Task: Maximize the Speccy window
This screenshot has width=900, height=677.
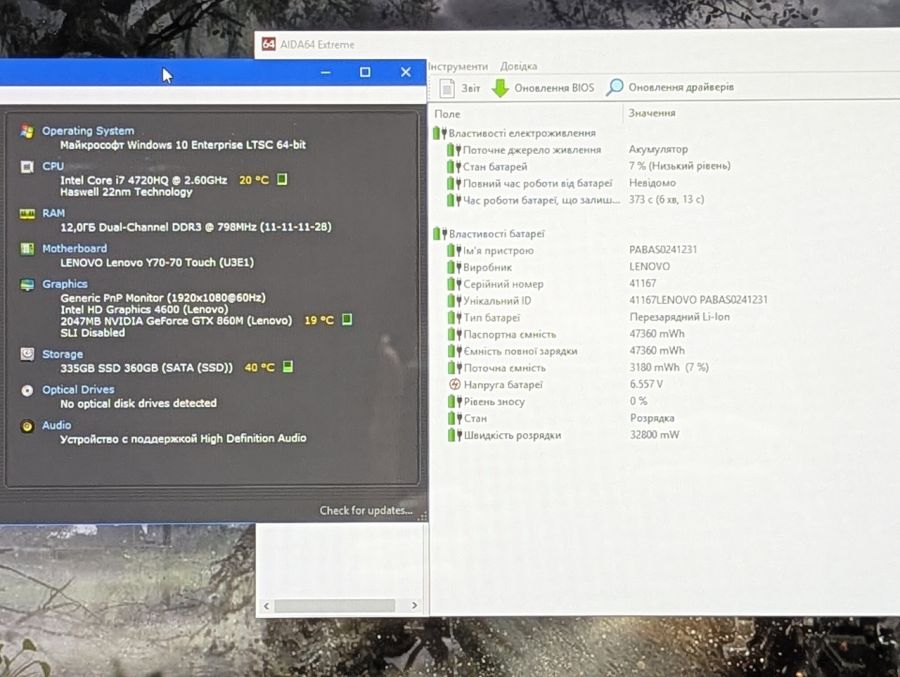Action: coord(365,72)
